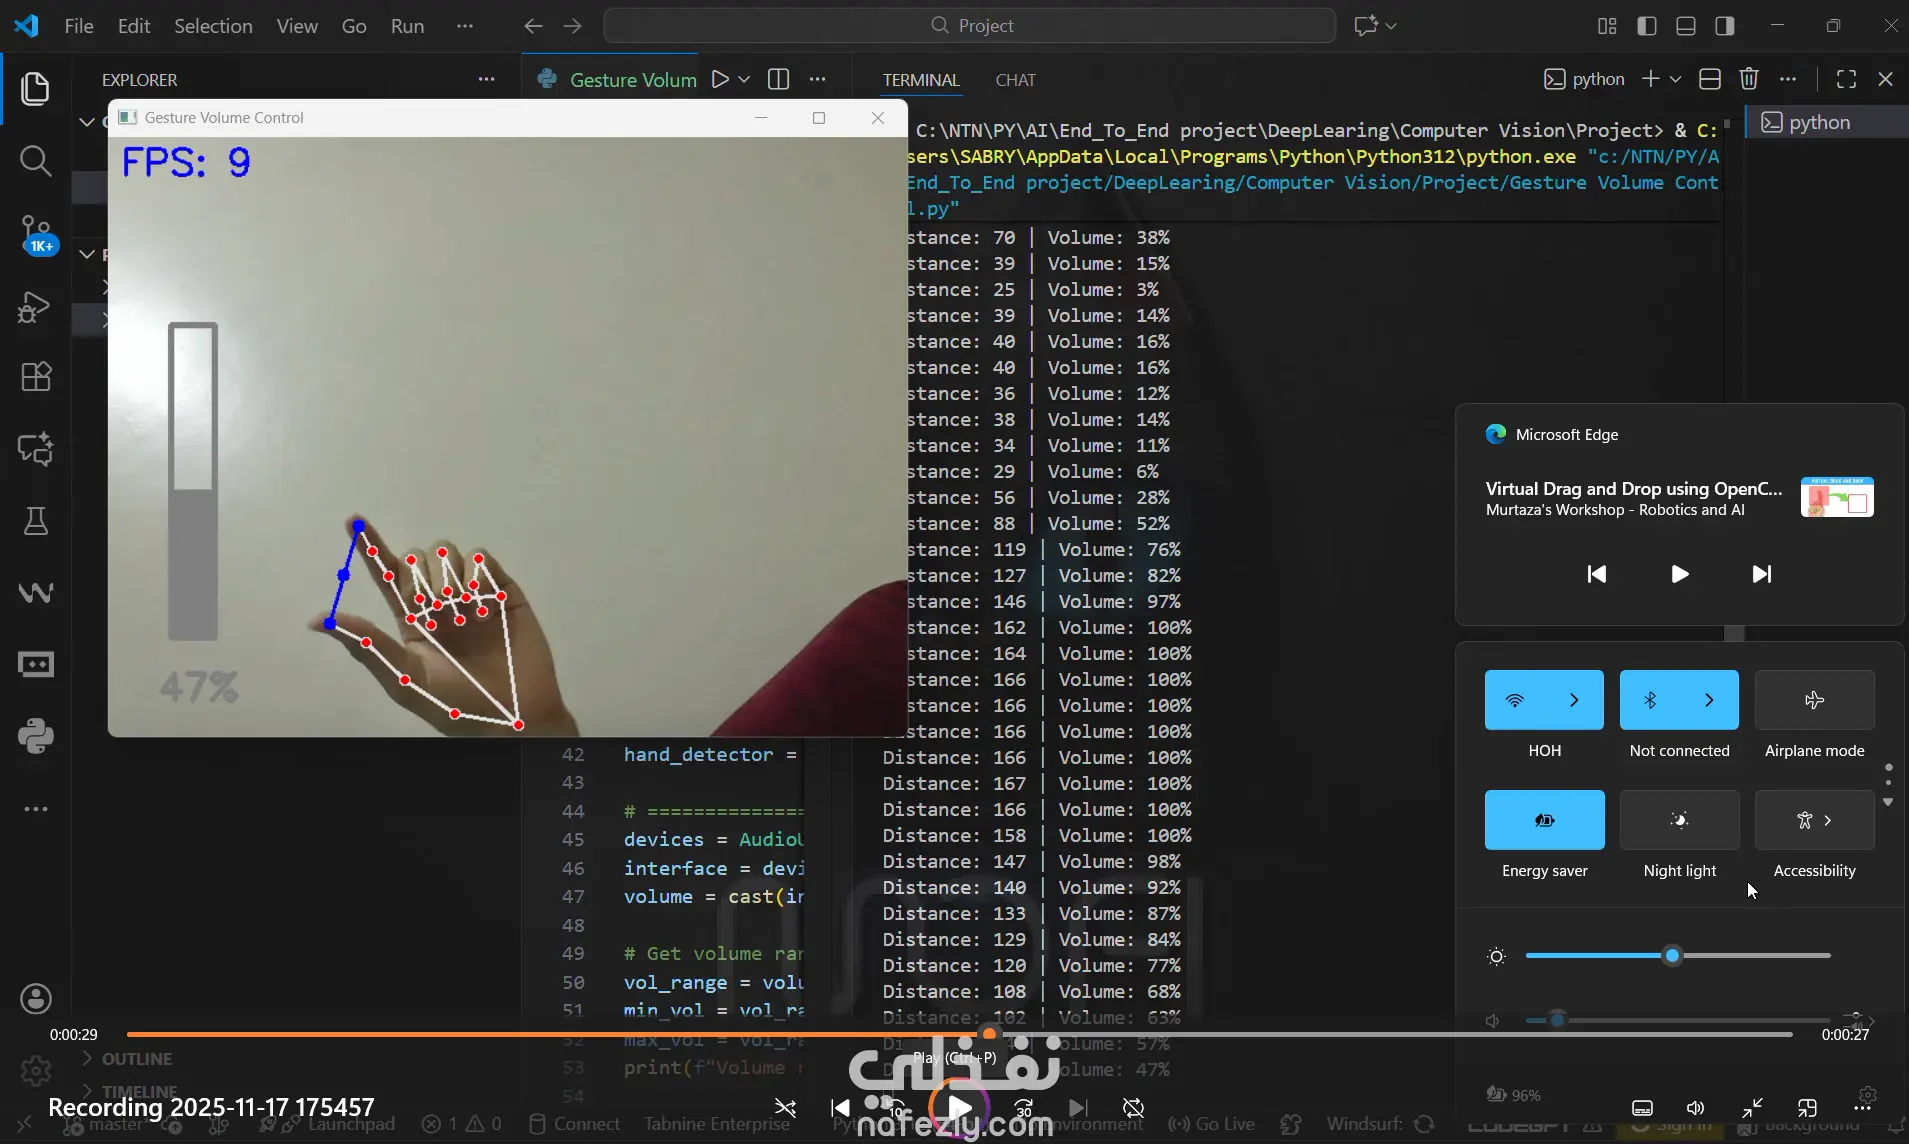Screen dimensions: 1909x1144
Task: Show additional views via activity bar ellipsis
Action: [x=36, y=809]
